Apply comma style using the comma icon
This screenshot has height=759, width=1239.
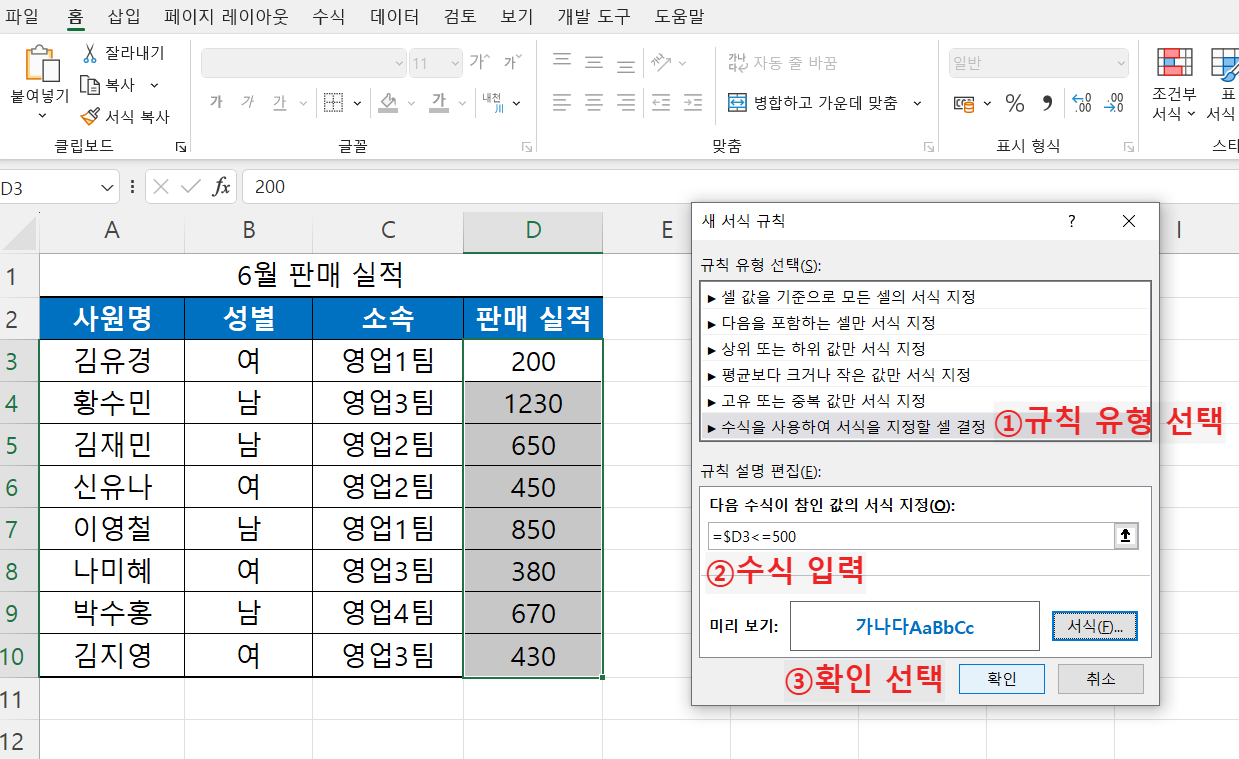click(x=1047, y=102)
